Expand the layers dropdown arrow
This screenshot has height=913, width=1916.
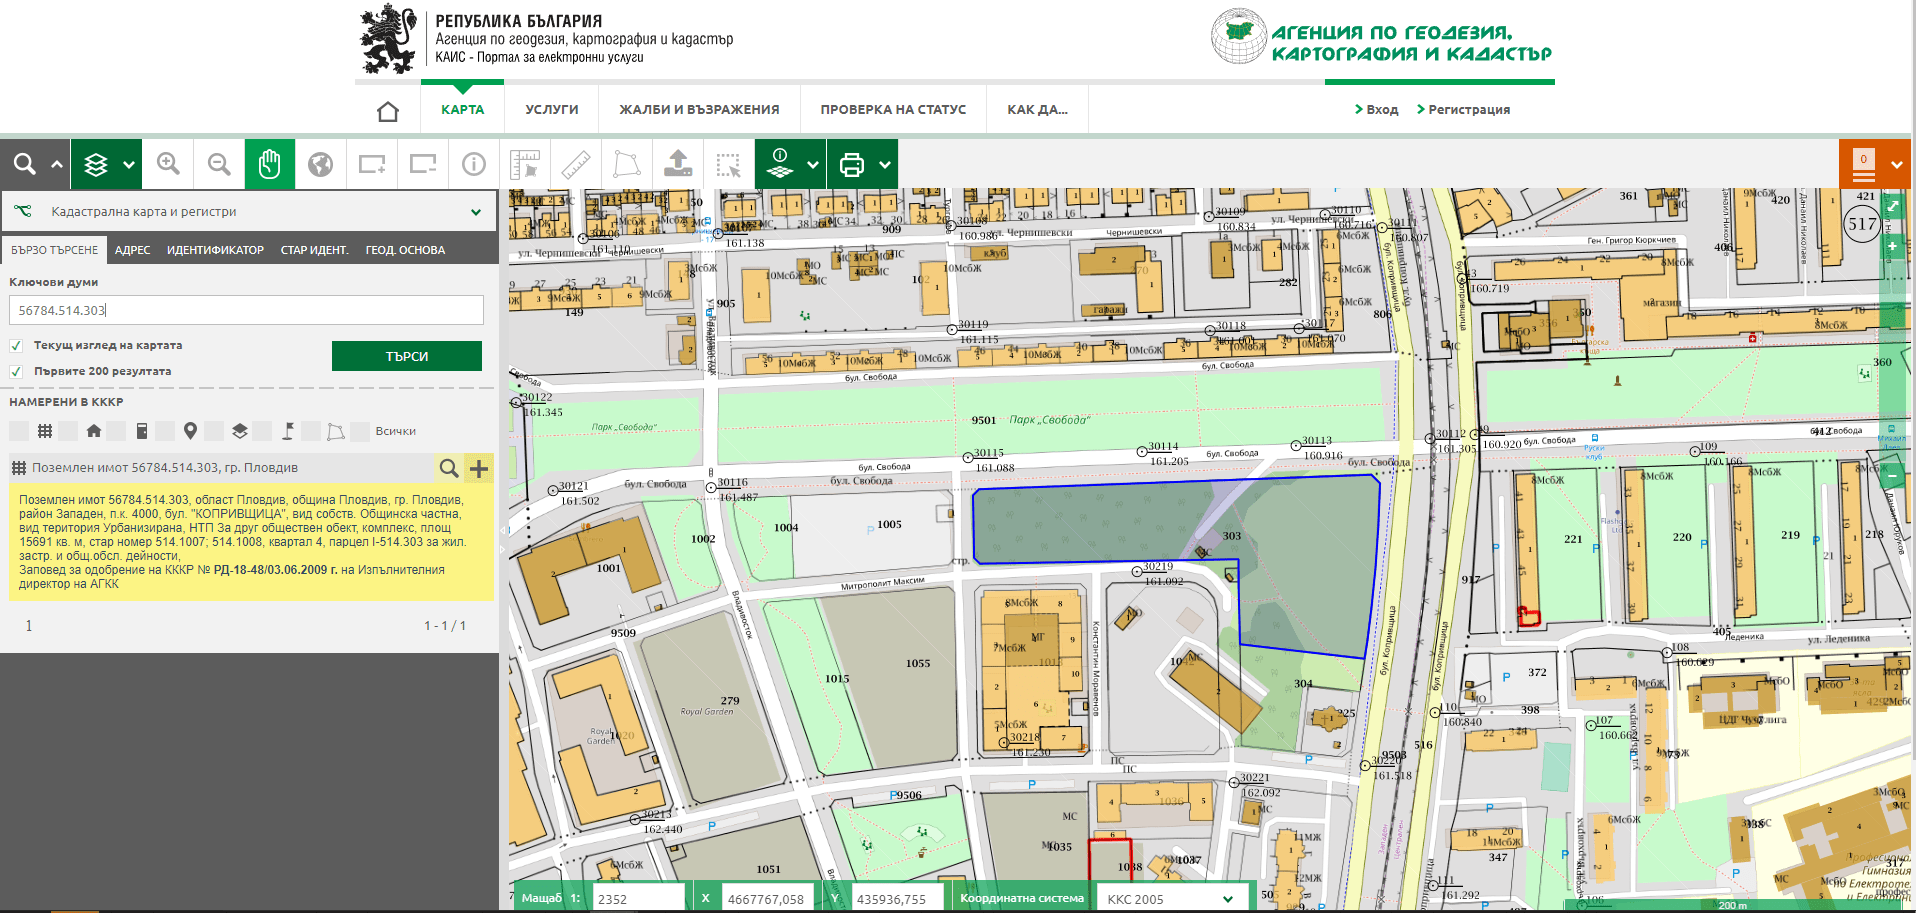tap(129, 164)
